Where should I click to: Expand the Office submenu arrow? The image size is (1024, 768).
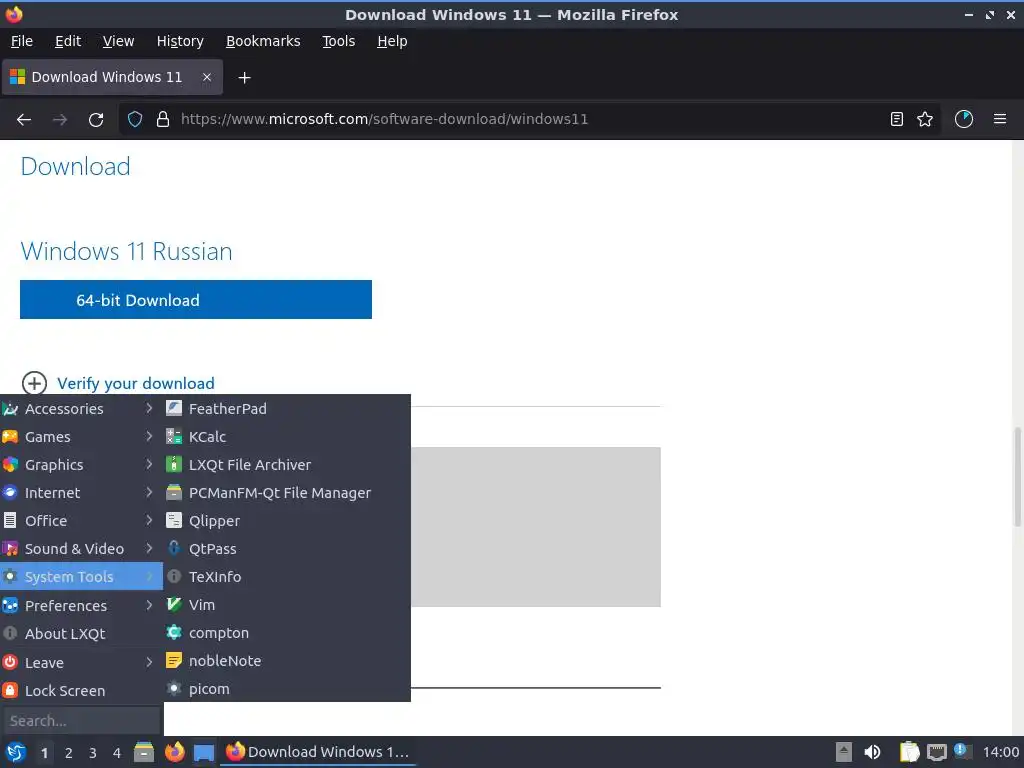pos(149,520)
